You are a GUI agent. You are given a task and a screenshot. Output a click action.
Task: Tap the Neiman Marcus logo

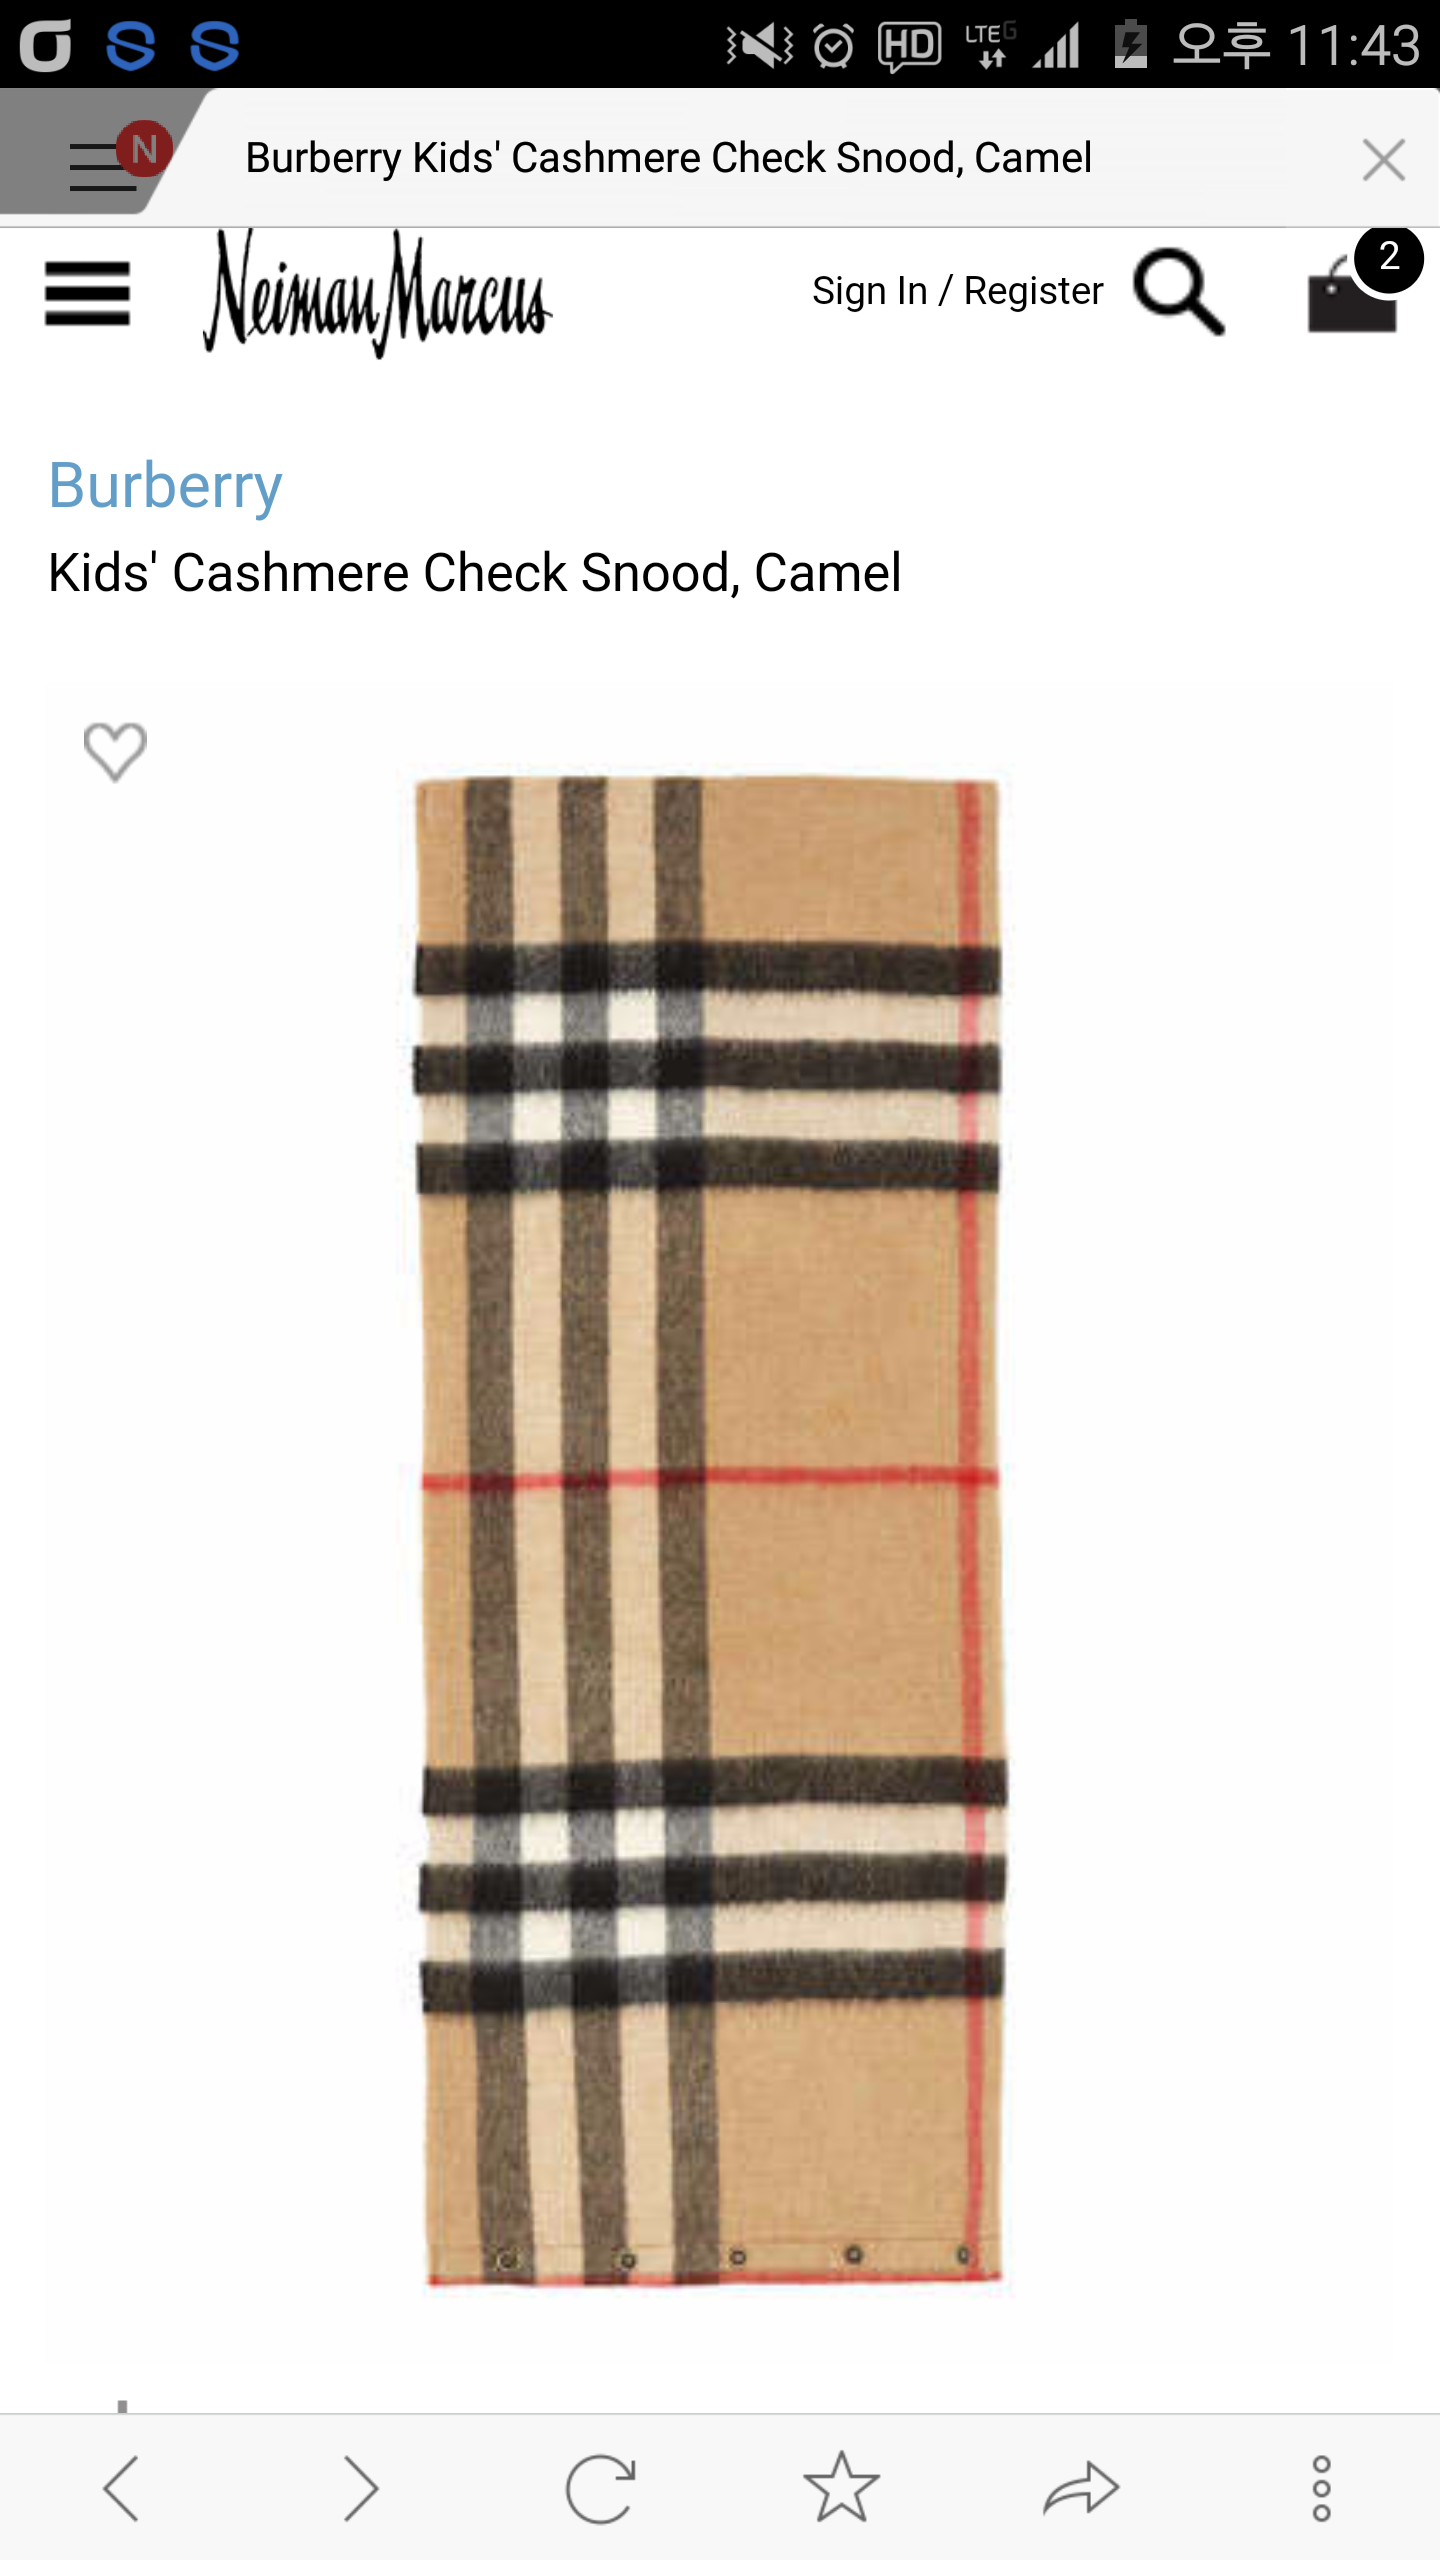[x=377, y=293]
